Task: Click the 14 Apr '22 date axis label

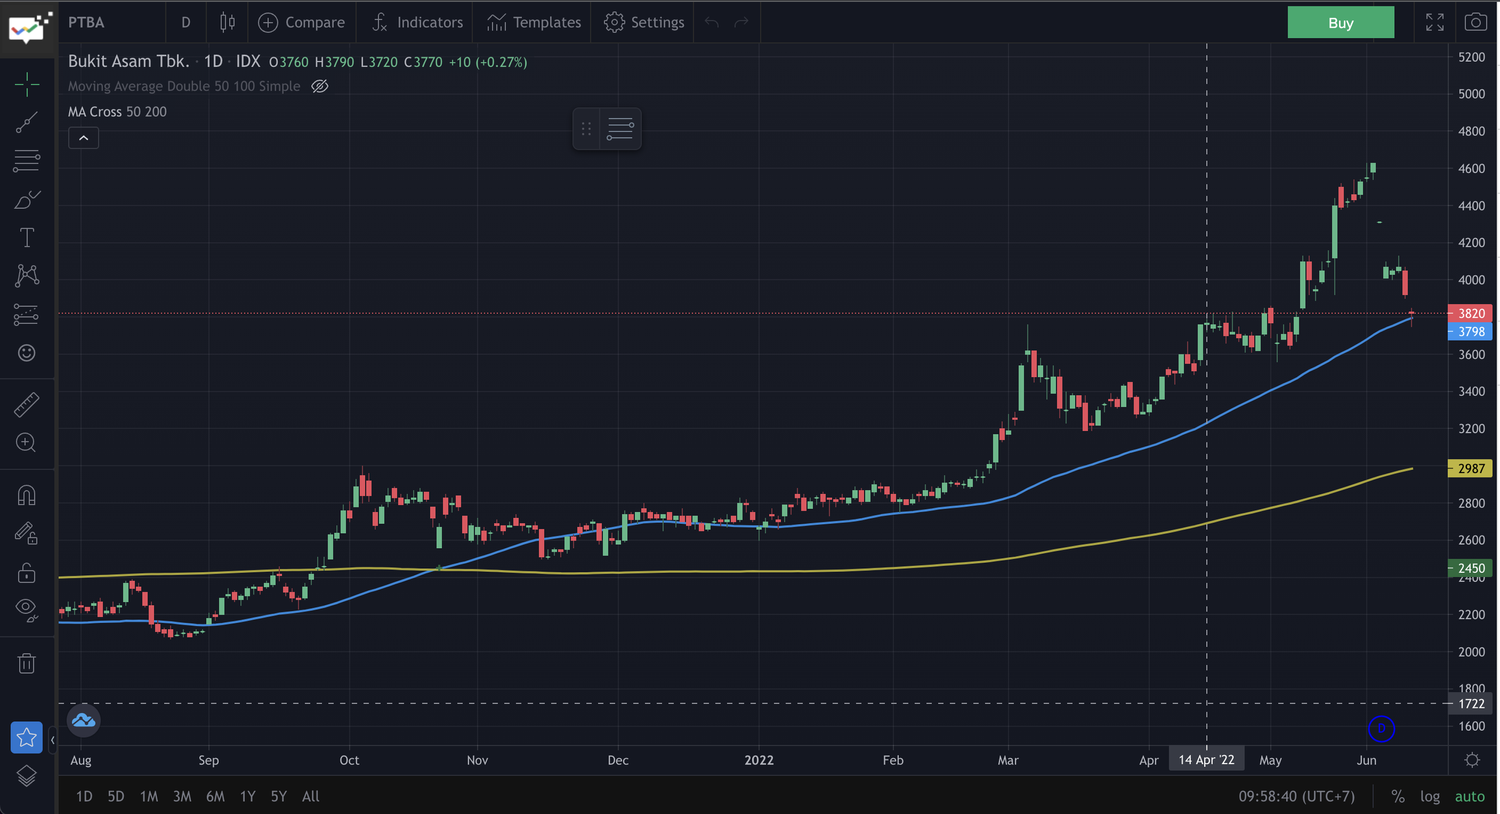Action: click(1206, 759)
